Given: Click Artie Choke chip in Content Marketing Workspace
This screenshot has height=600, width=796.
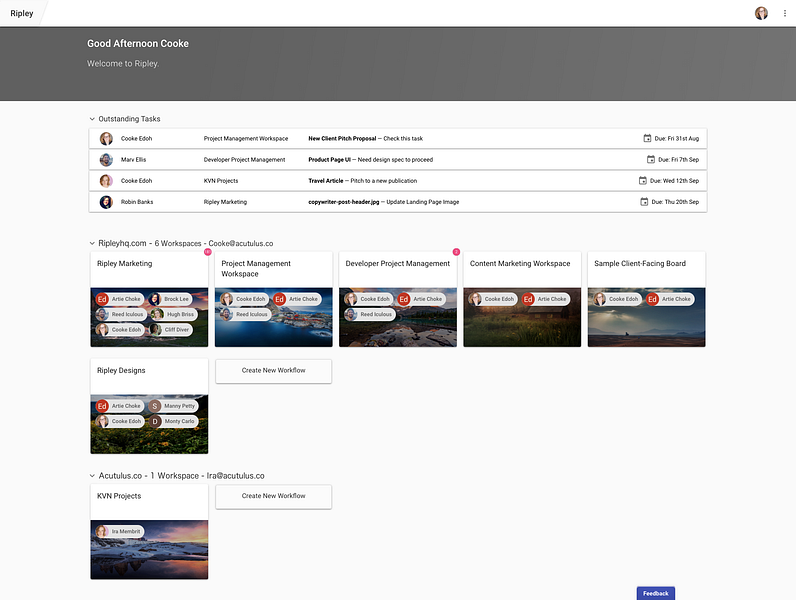Looking at the screenshot, I should tap(546, 299).
